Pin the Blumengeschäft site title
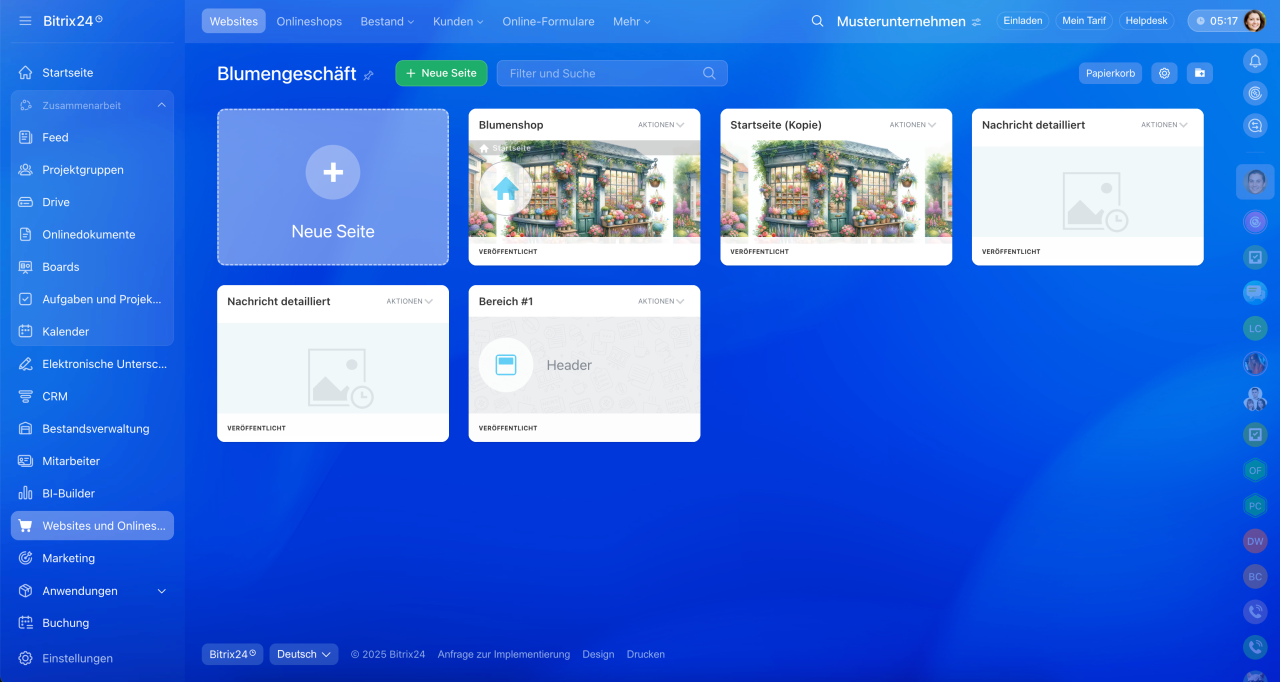The width and height of the screenshot is (1280, 682). pos(368,75)
